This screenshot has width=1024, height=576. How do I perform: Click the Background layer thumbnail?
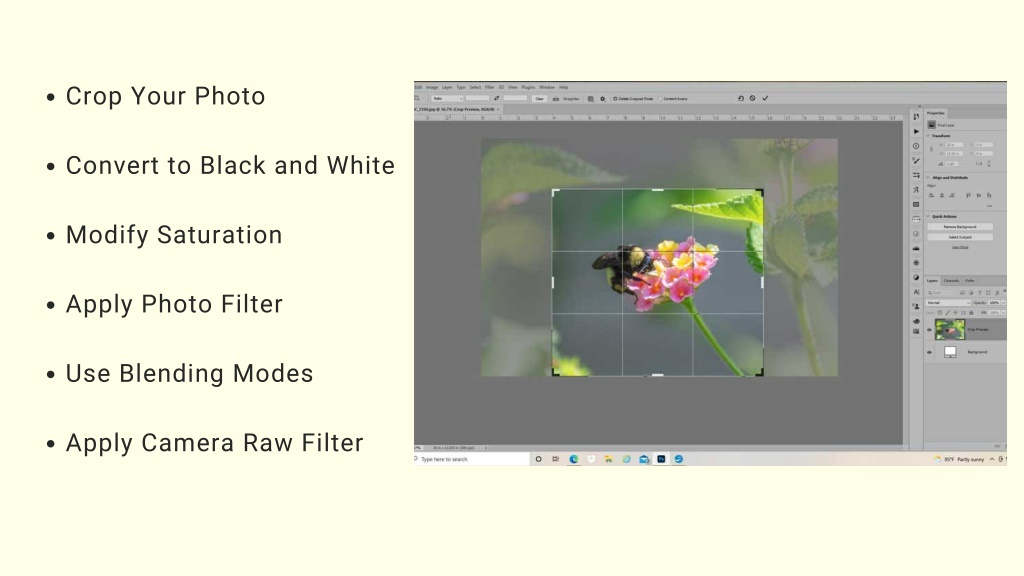(x=950, y=352)
